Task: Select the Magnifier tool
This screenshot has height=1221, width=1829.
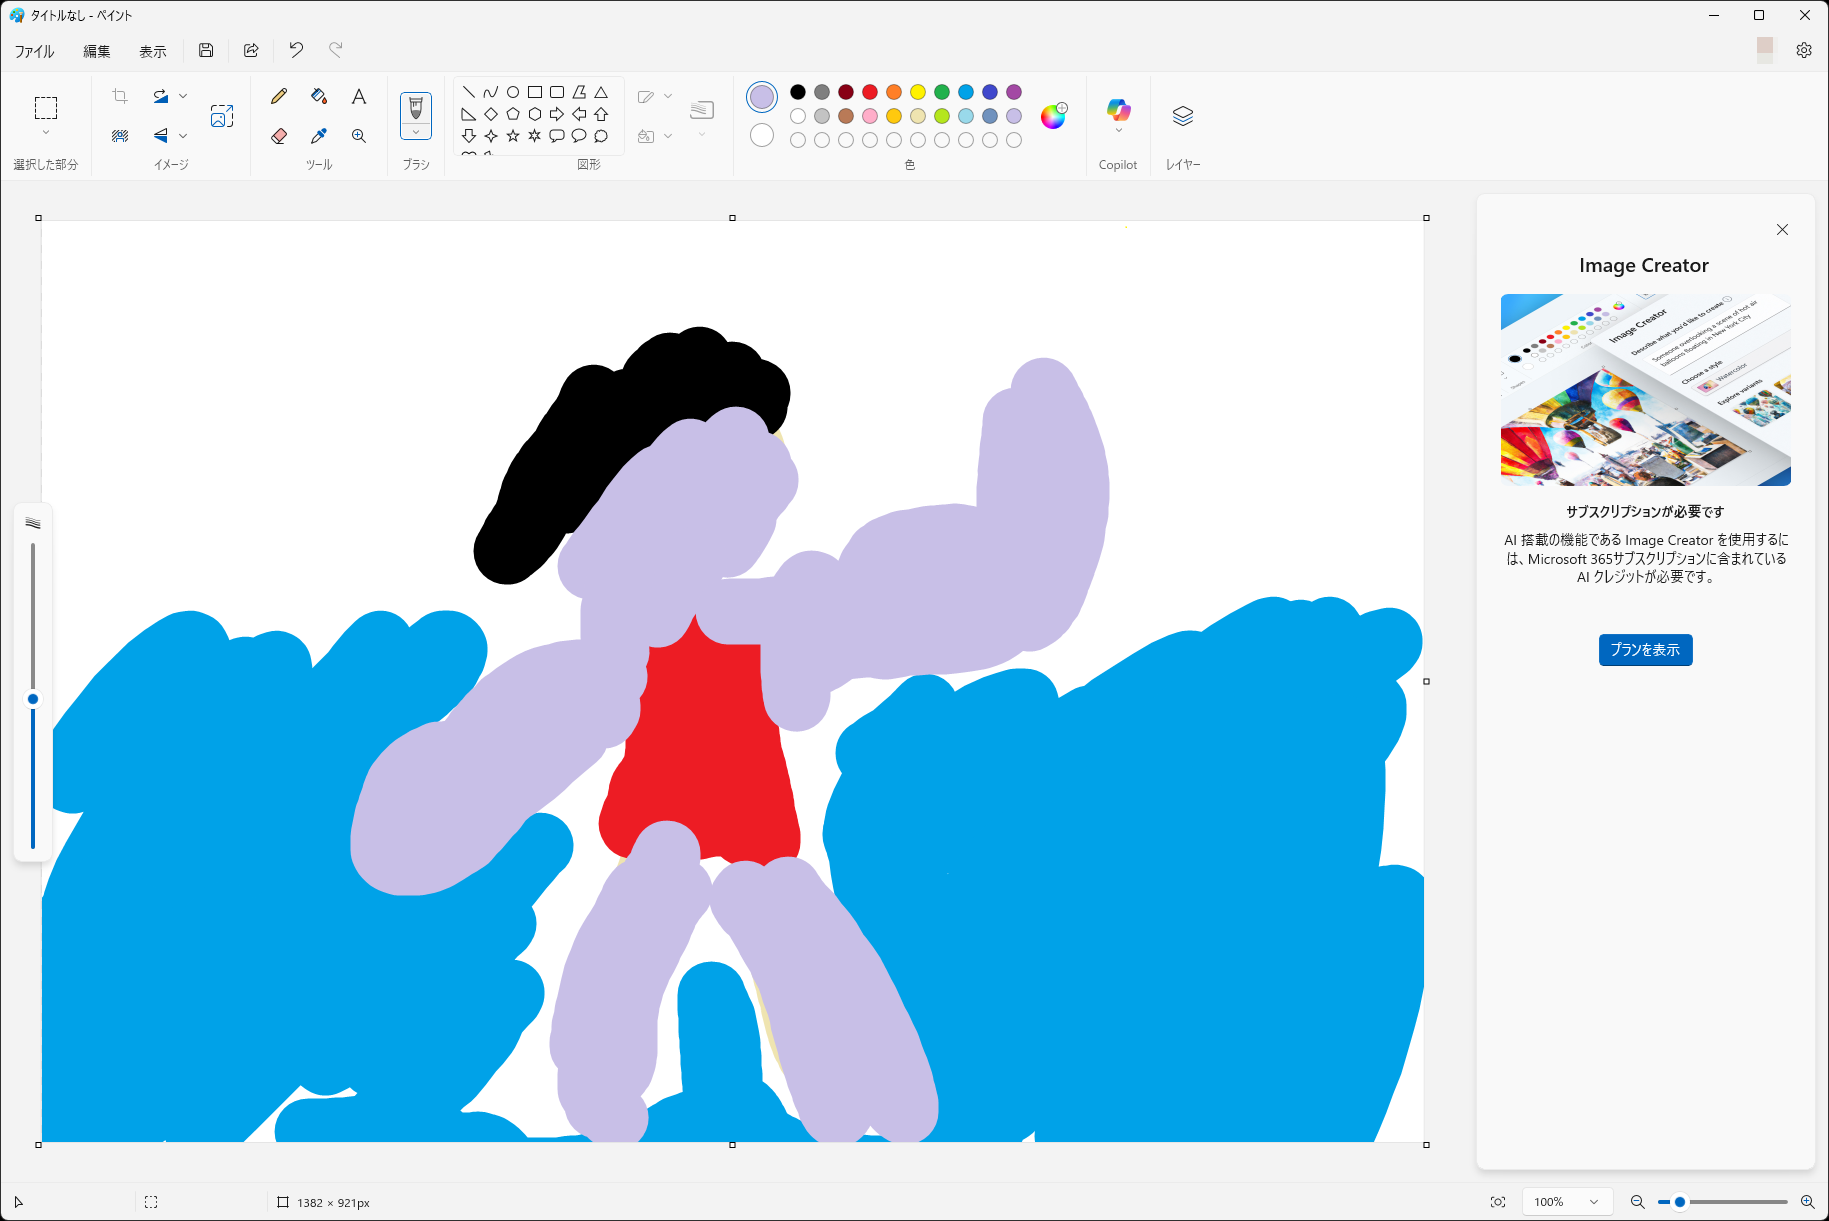Action: 358,136
